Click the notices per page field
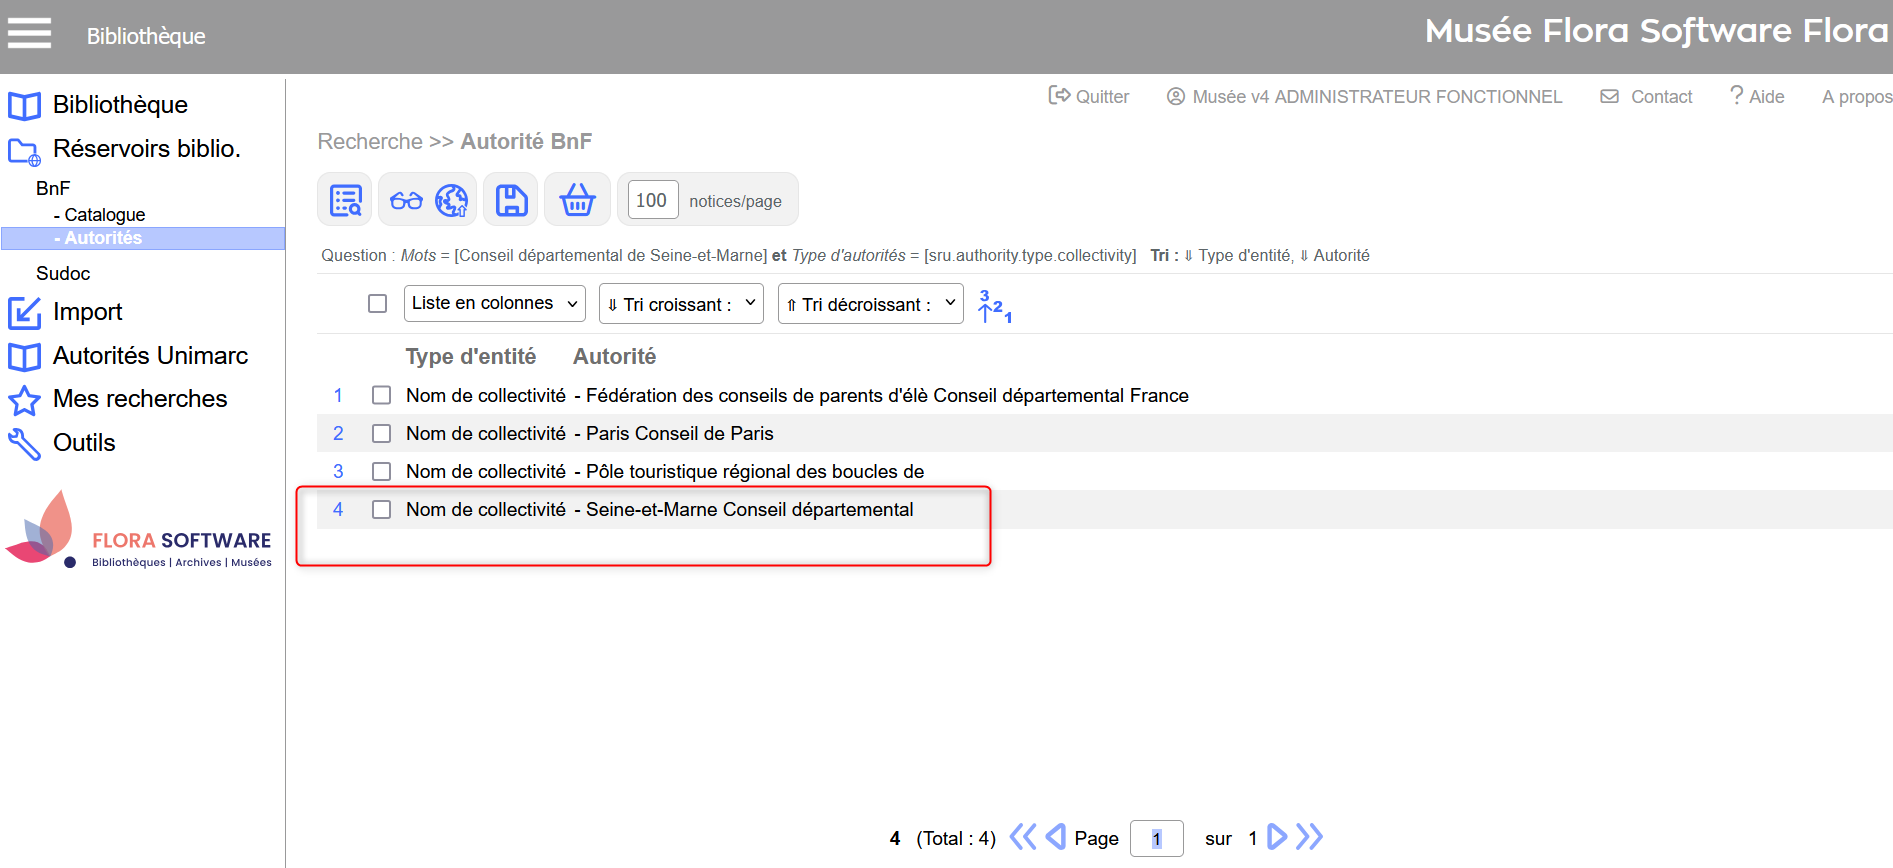The width and height of the screenshot is (1893, 868). [x=652, y=200]
